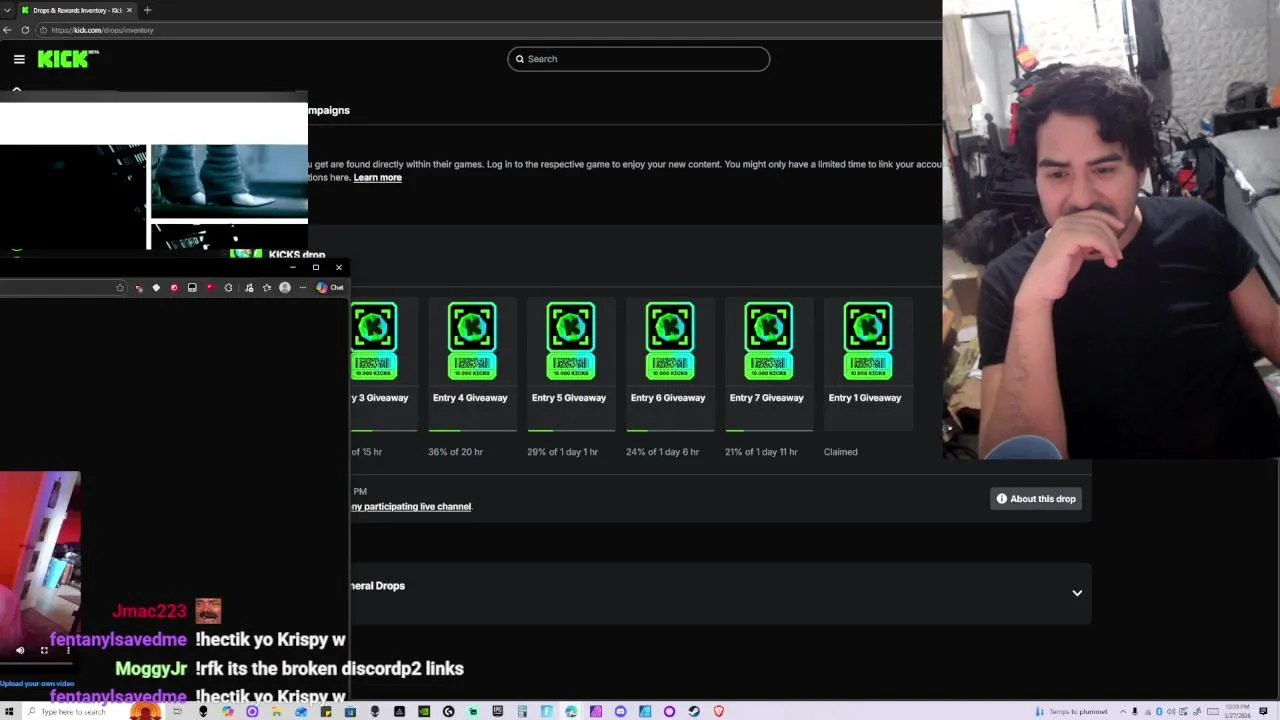1280x720 pixels.
Task: Click the '36% of 20 hr' text
Action: pos(455,452)
